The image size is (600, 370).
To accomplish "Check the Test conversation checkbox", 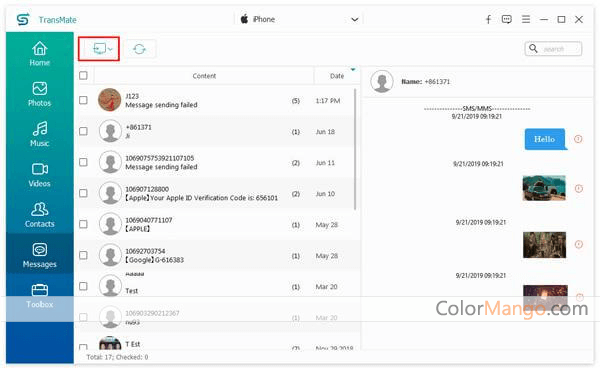I will coord(83,286).
